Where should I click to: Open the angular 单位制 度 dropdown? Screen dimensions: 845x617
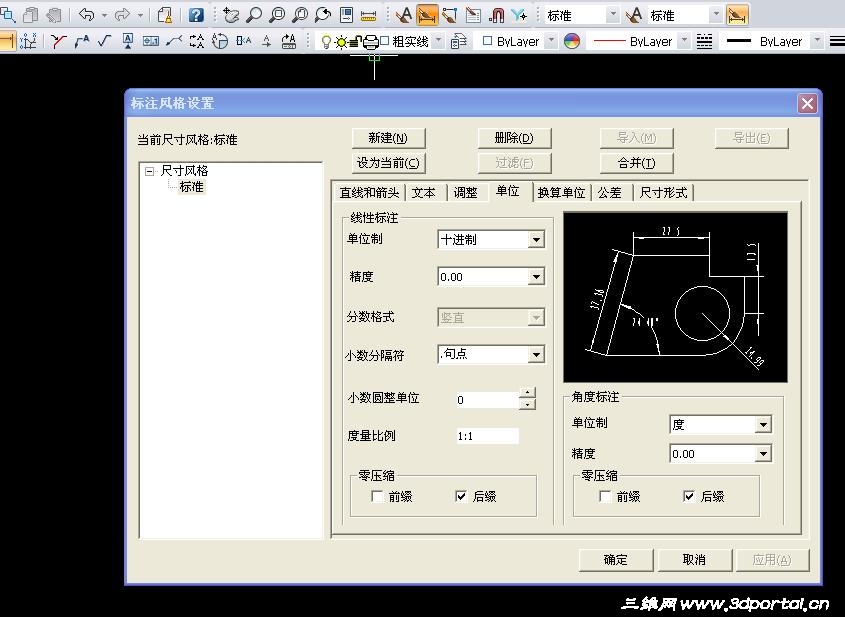[x=763, y=425]
